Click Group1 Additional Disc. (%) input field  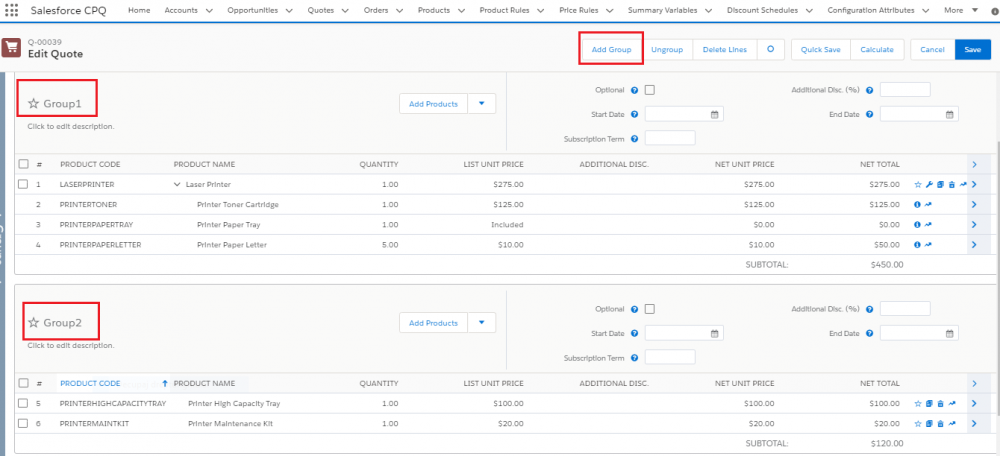tap(905, 90)
